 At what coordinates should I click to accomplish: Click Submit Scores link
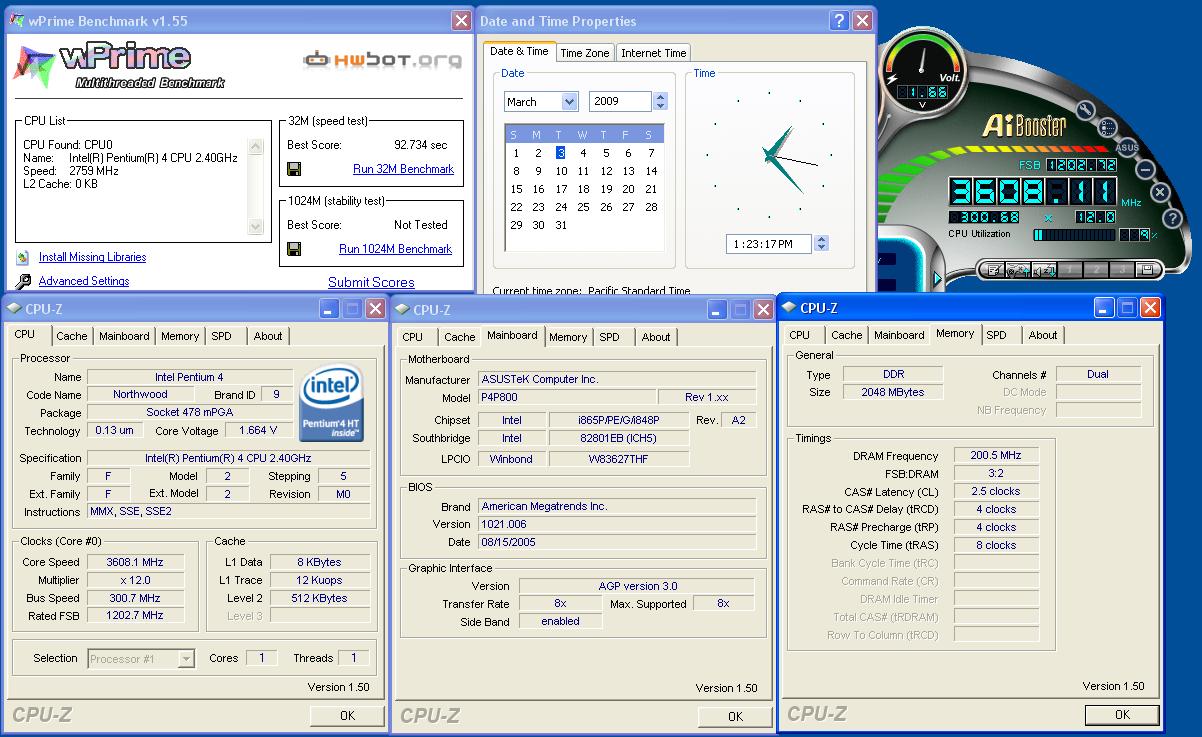371,282
